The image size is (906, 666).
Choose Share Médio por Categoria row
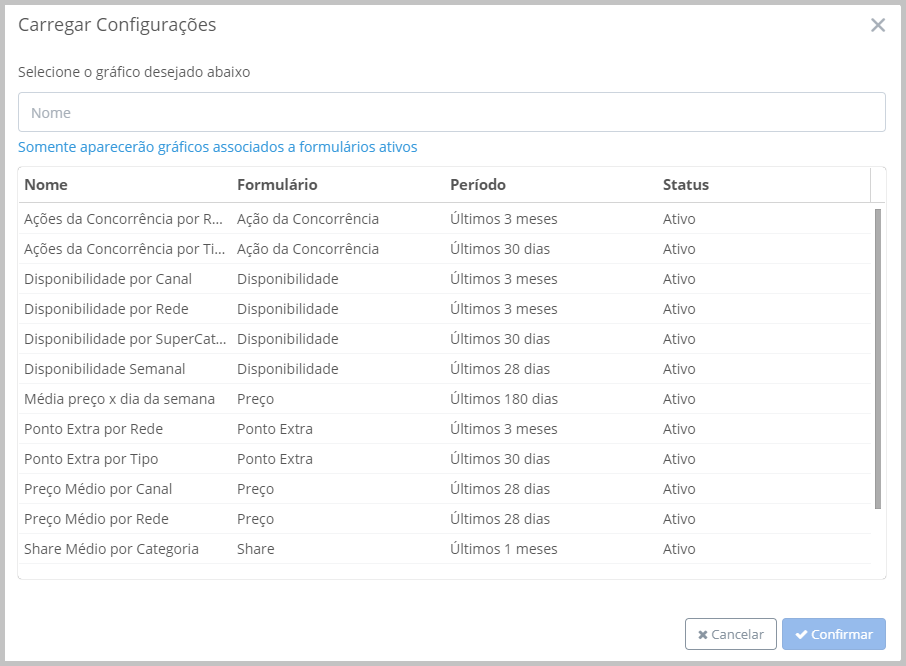pos(111,549)
